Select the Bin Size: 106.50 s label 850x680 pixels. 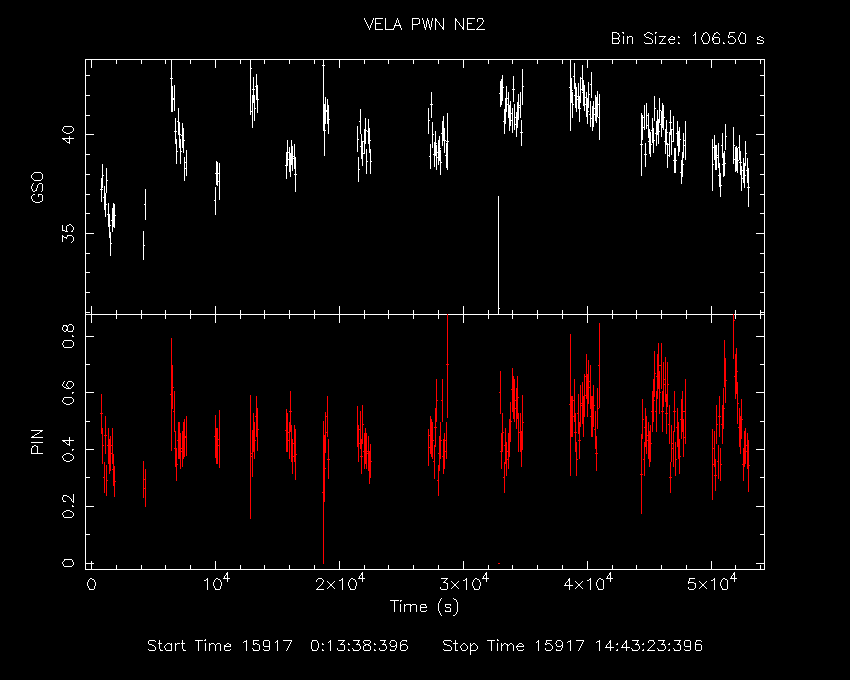(687, 39)
